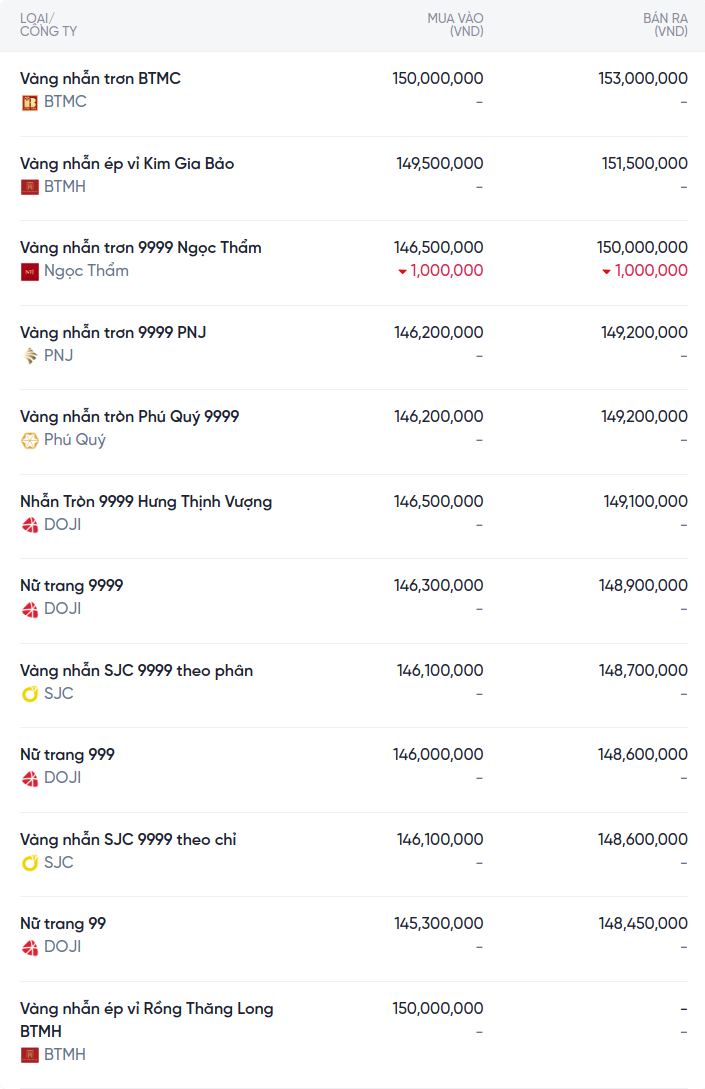Click the PNJ company logo icon
This screenshot has width=705, height=1089.
(30, 356)
